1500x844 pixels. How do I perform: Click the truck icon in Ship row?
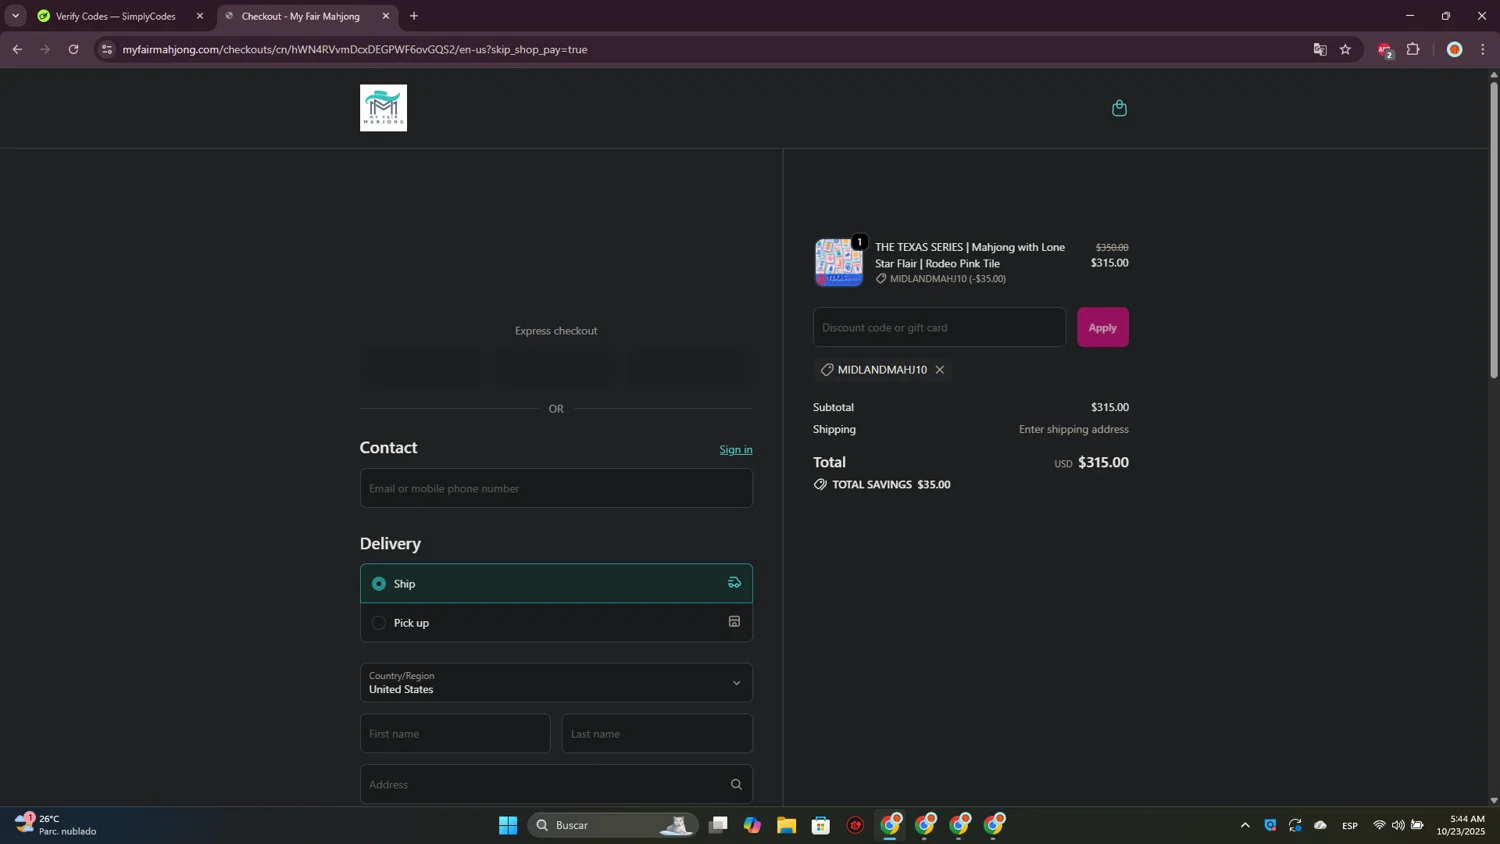(x=734, y=583)
